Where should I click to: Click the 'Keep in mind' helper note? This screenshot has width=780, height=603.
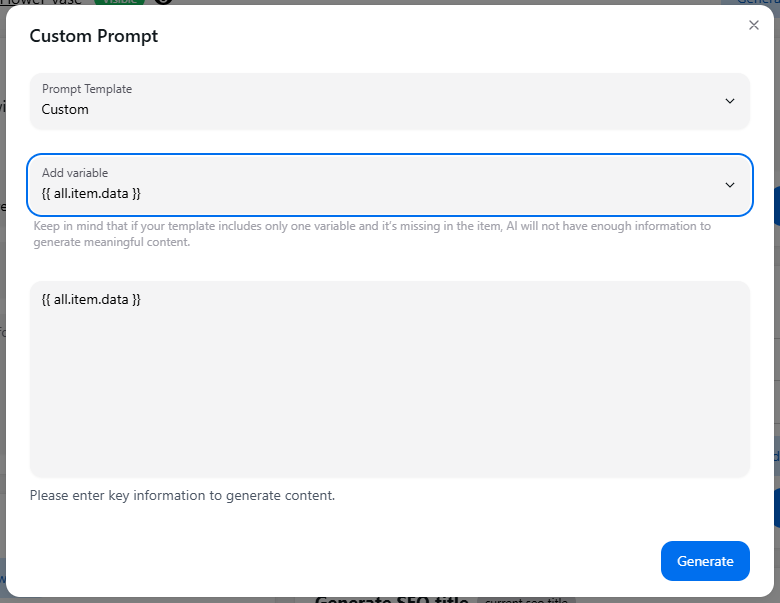point(372,234)
